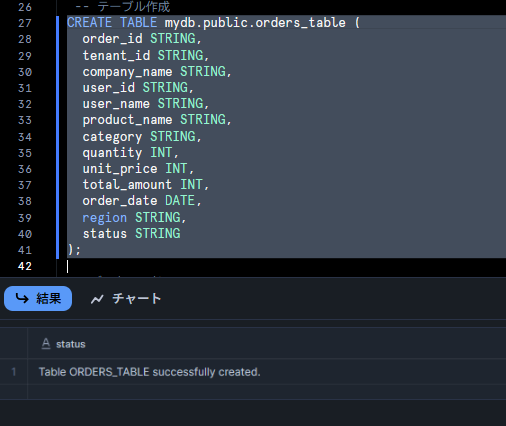Click the user_name STRING line

(x=146, y=103)
